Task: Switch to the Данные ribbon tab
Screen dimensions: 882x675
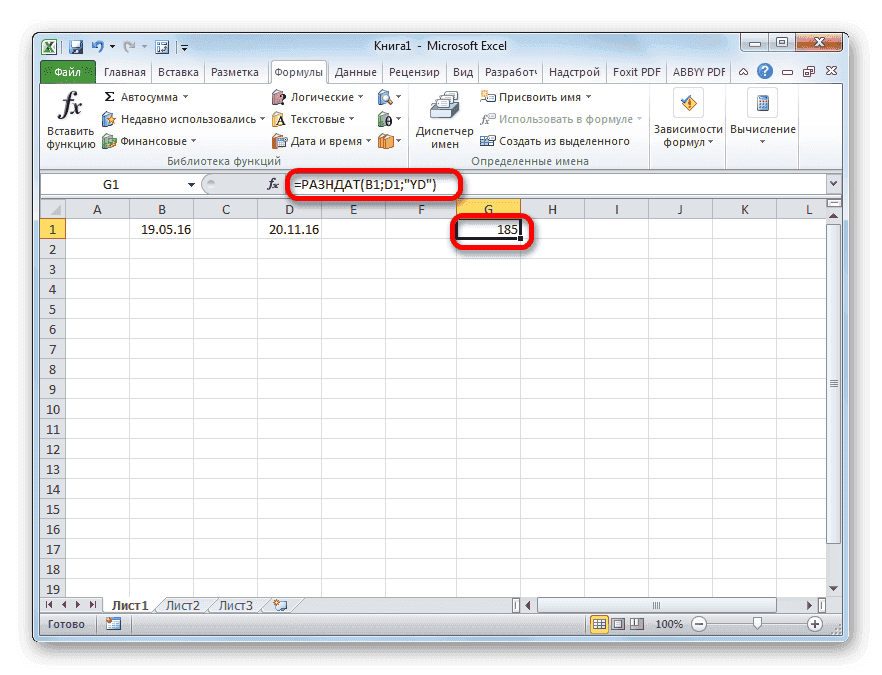Action: (355, 71)
